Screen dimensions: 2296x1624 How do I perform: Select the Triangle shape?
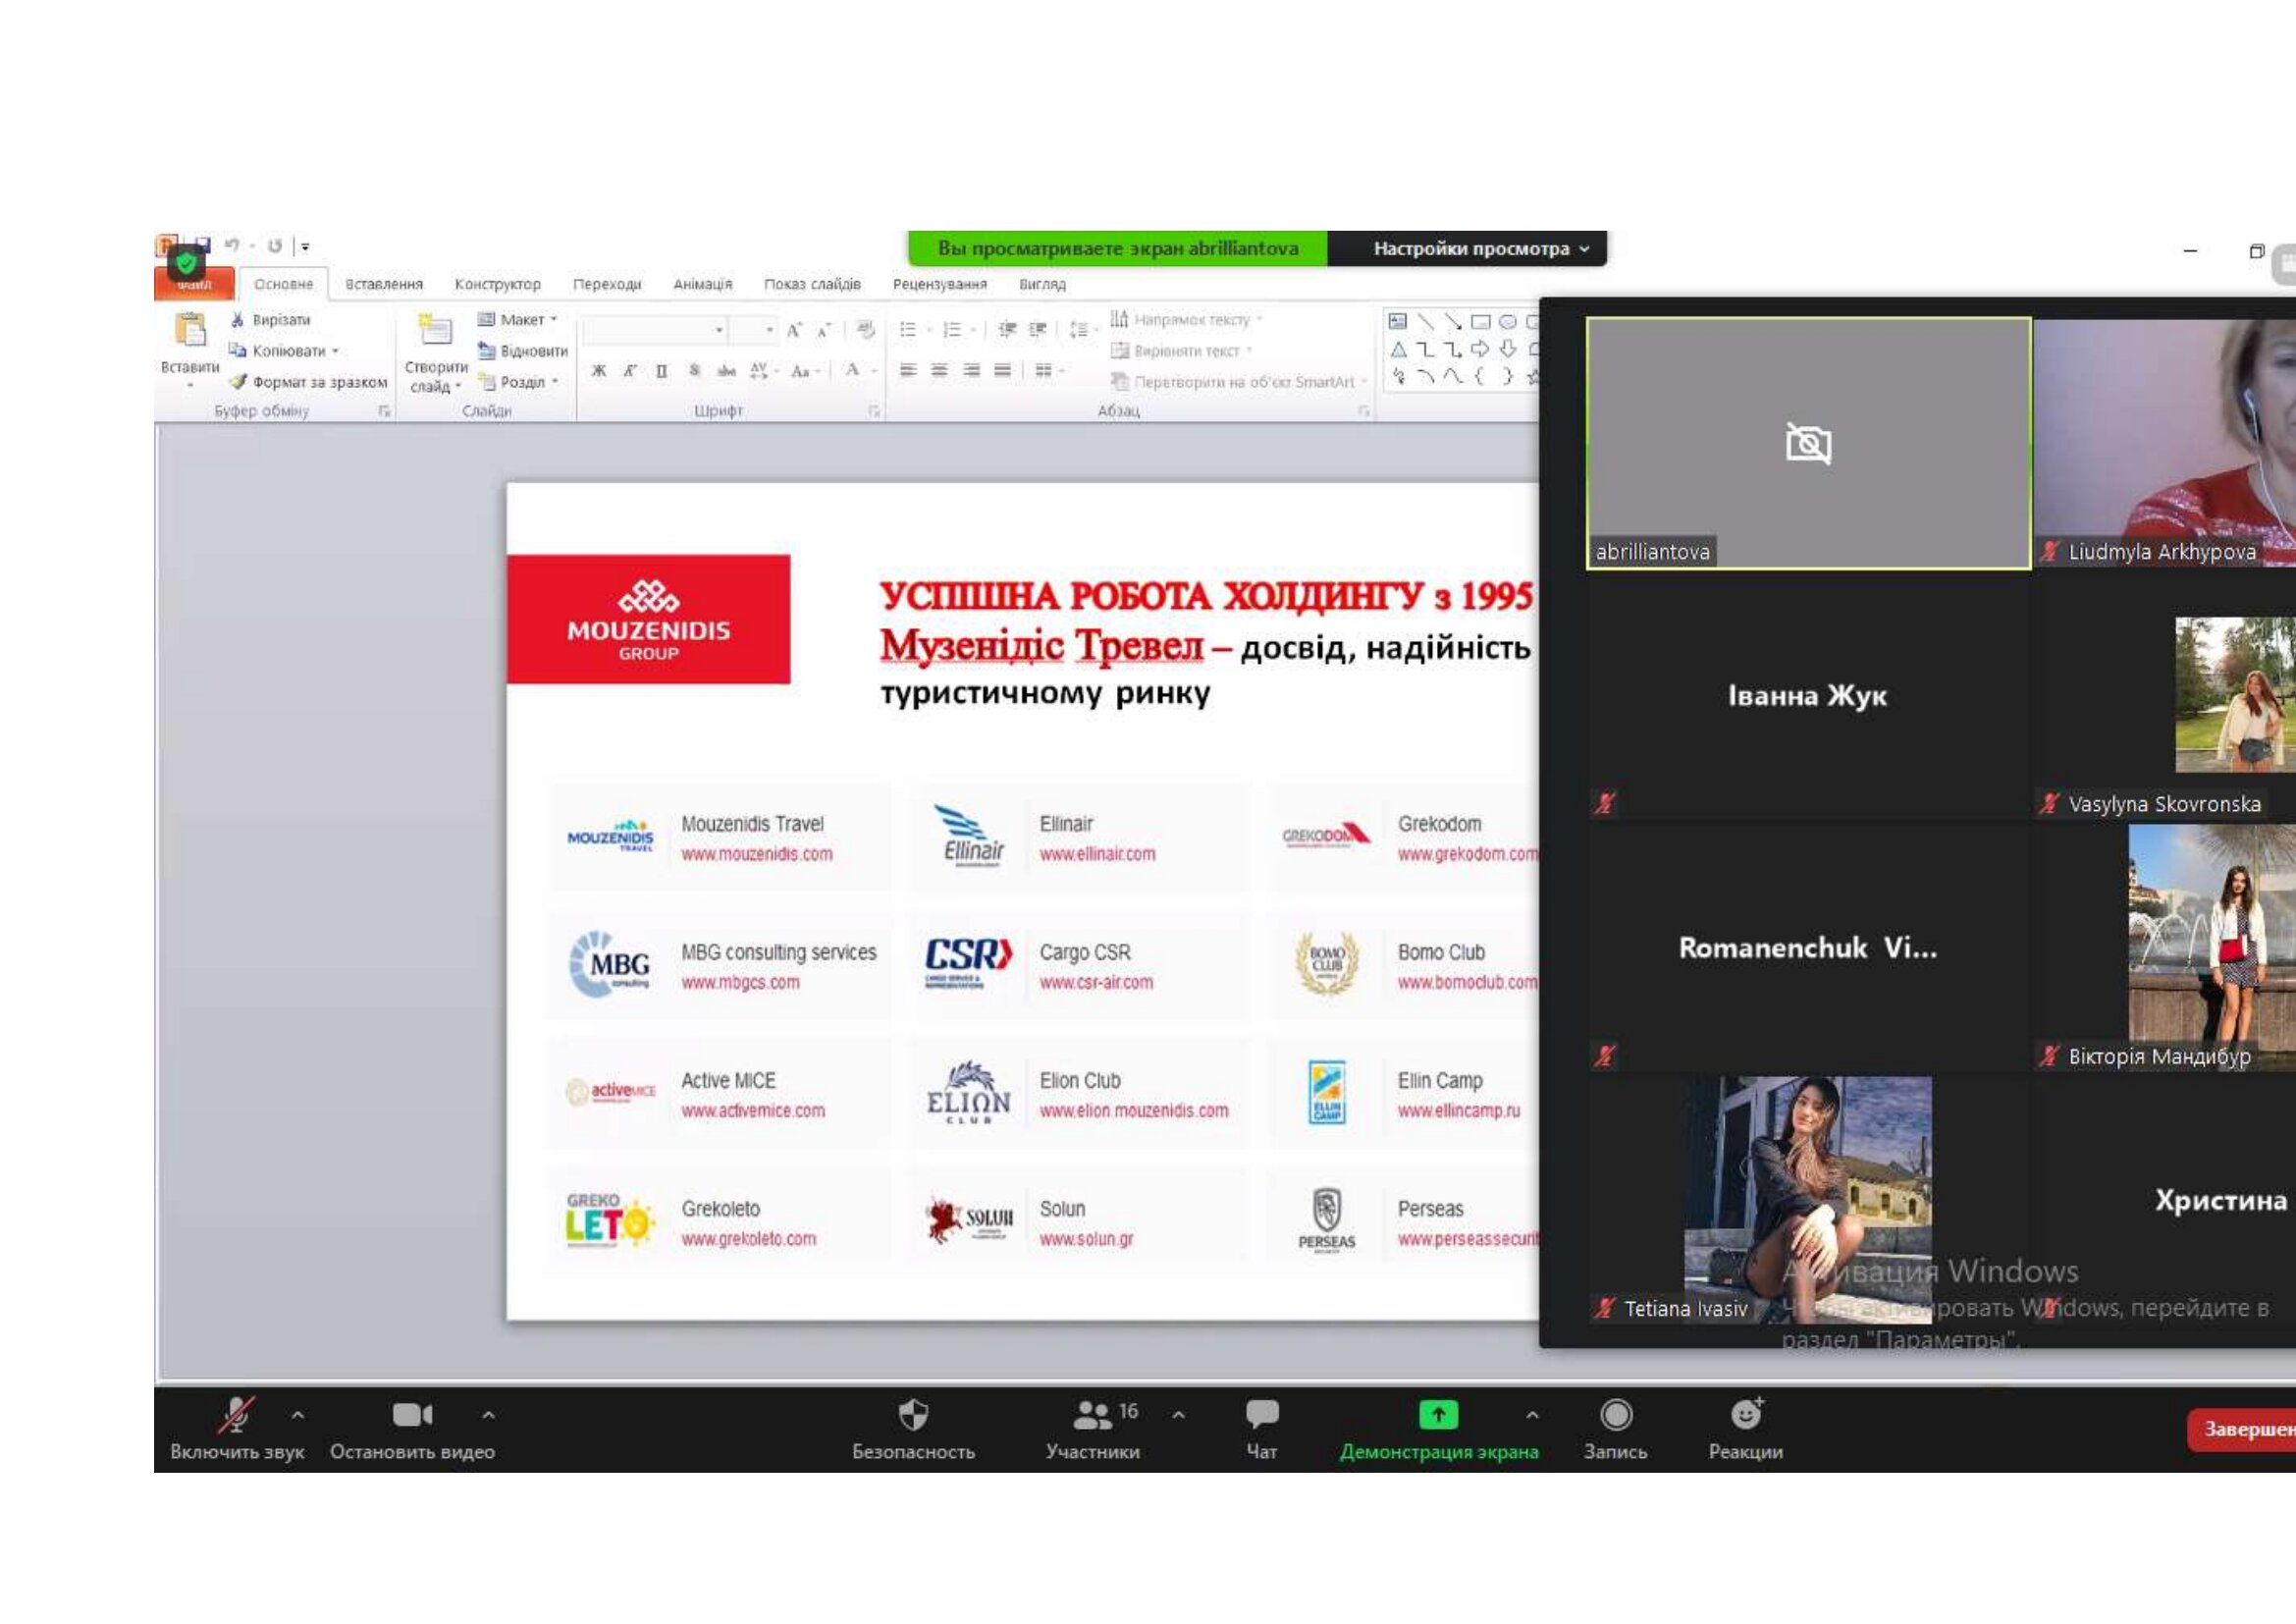1398,349
